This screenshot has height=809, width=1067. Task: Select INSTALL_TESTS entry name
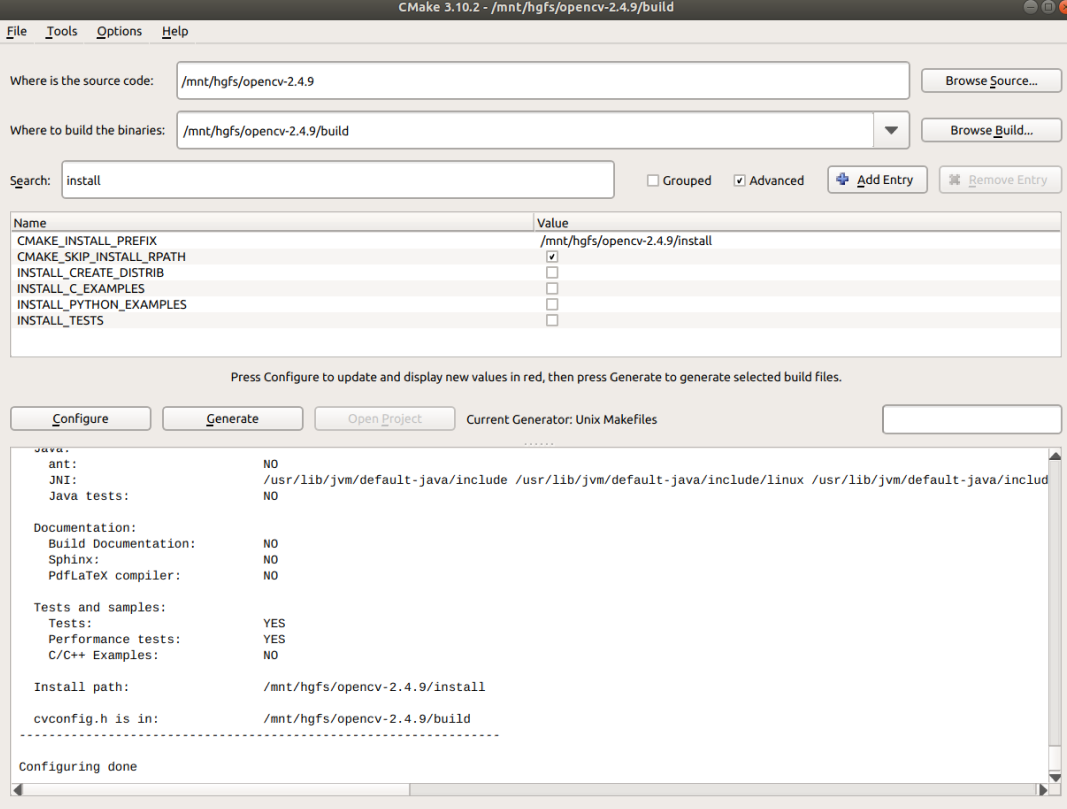click(x=61, y=320)
